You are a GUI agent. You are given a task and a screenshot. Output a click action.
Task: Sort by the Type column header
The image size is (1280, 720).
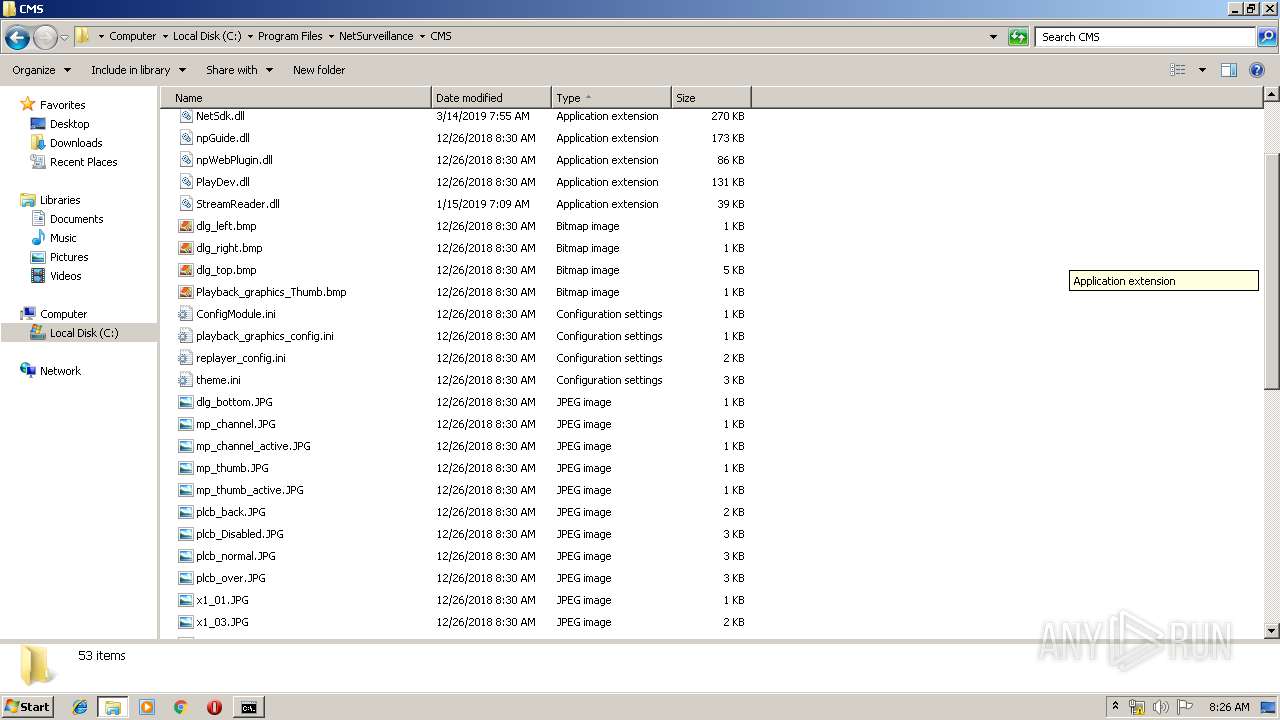[611, 98]
